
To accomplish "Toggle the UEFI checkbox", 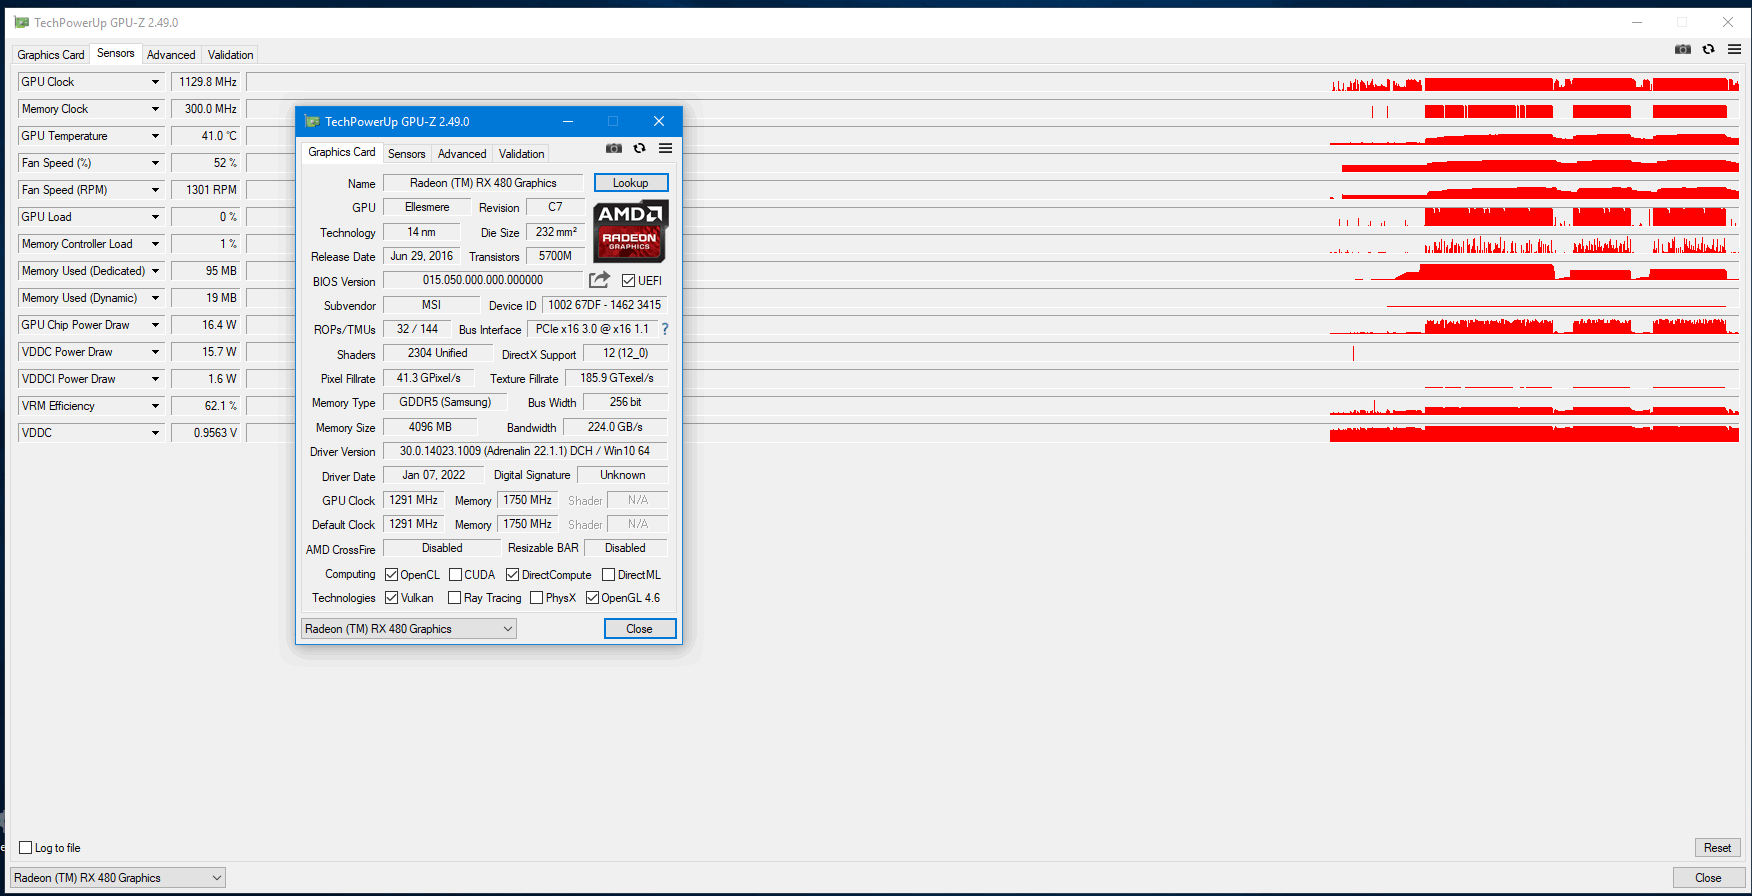I will click(628, 281).
